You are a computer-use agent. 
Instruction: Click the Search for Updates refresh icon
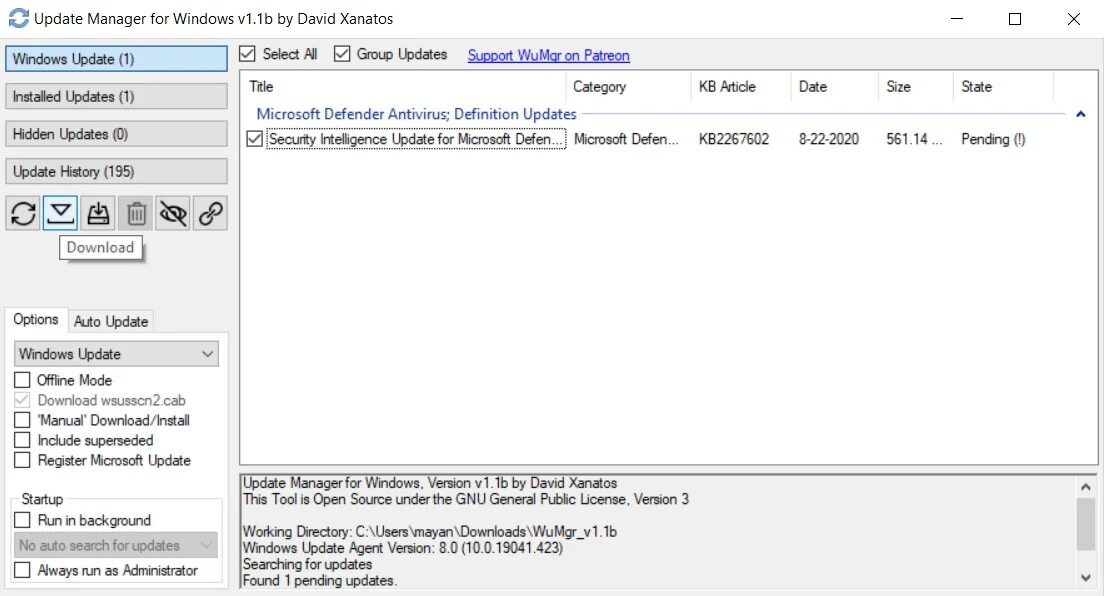[22, 213]
